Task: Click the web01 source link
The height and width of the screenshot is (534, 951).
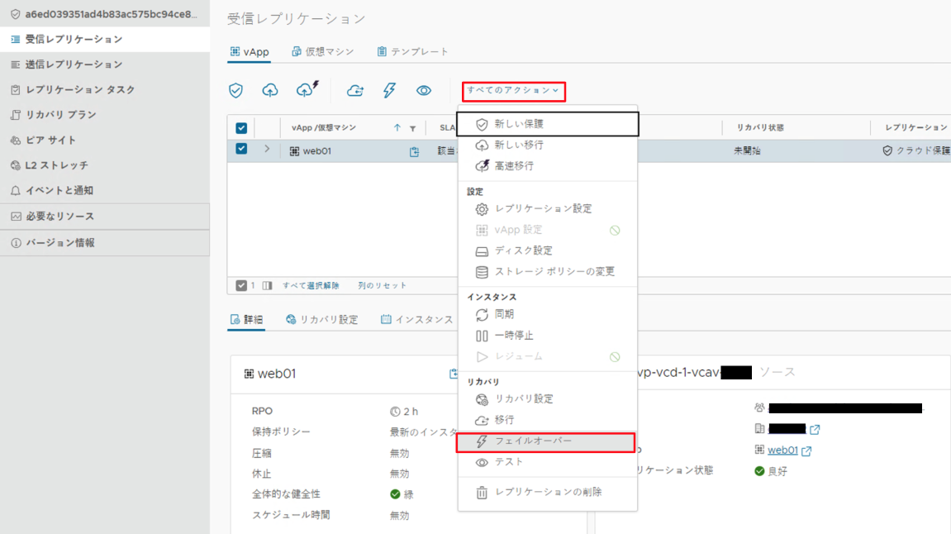Action: pyautogui.click(x=782, y=450)
